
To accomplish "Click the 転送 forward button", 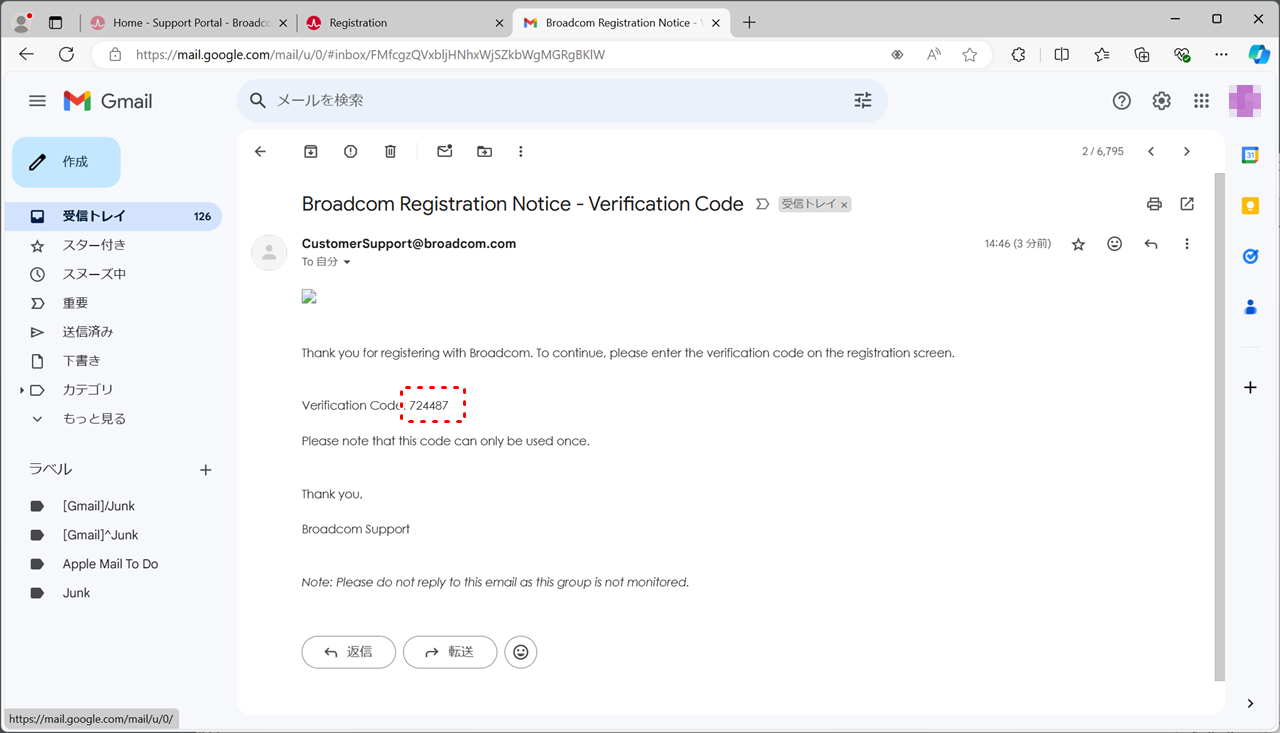I will point(449,652).
